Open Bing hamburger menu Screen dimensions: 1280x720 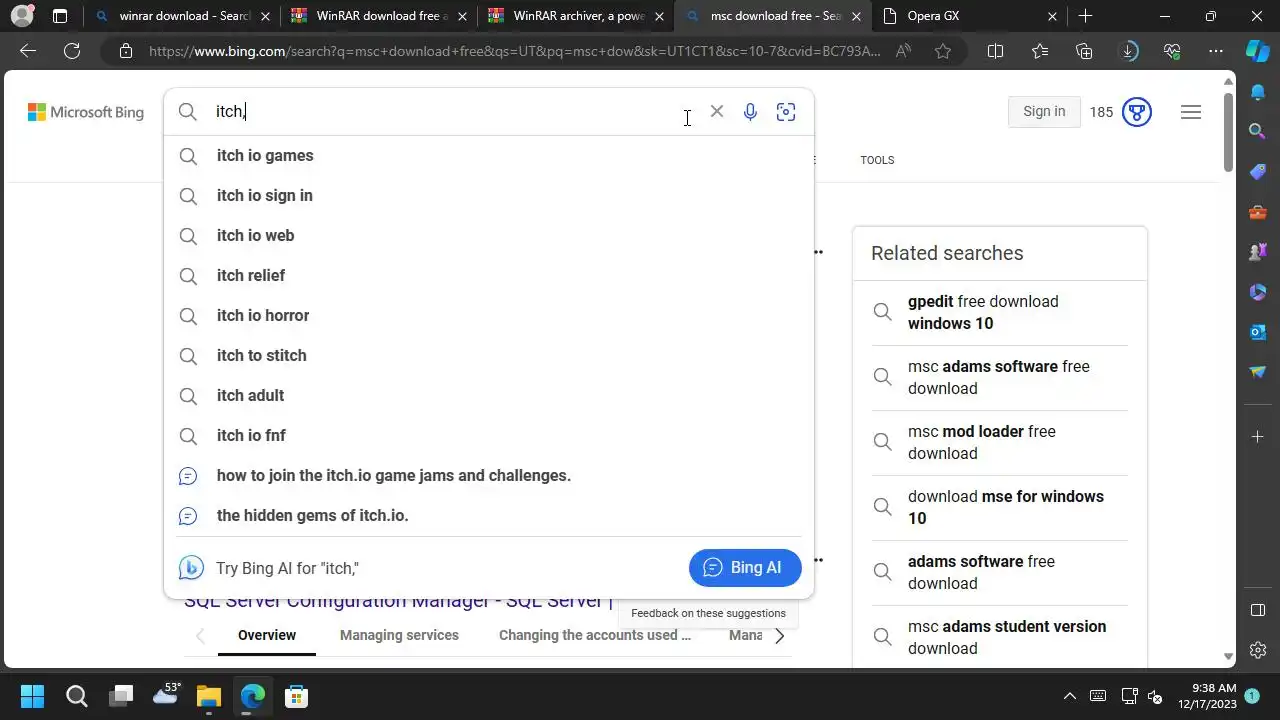[x=1191, y=112]
